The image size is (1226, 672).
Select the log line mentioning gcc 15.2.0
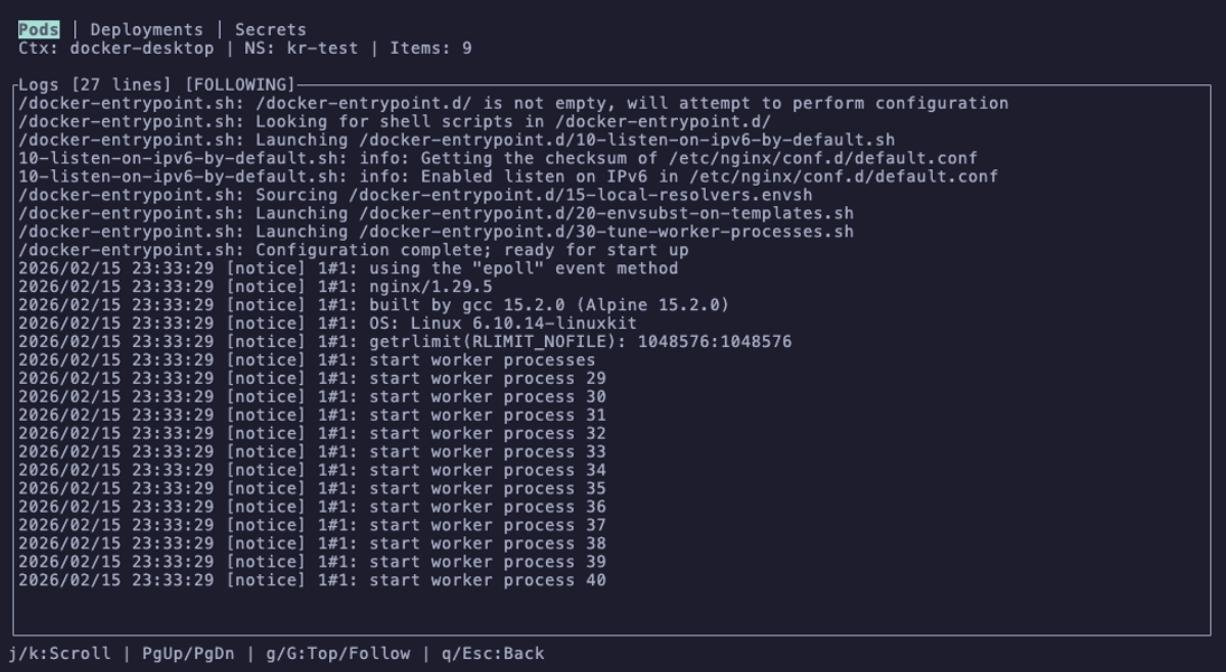[x=373, y=305]
